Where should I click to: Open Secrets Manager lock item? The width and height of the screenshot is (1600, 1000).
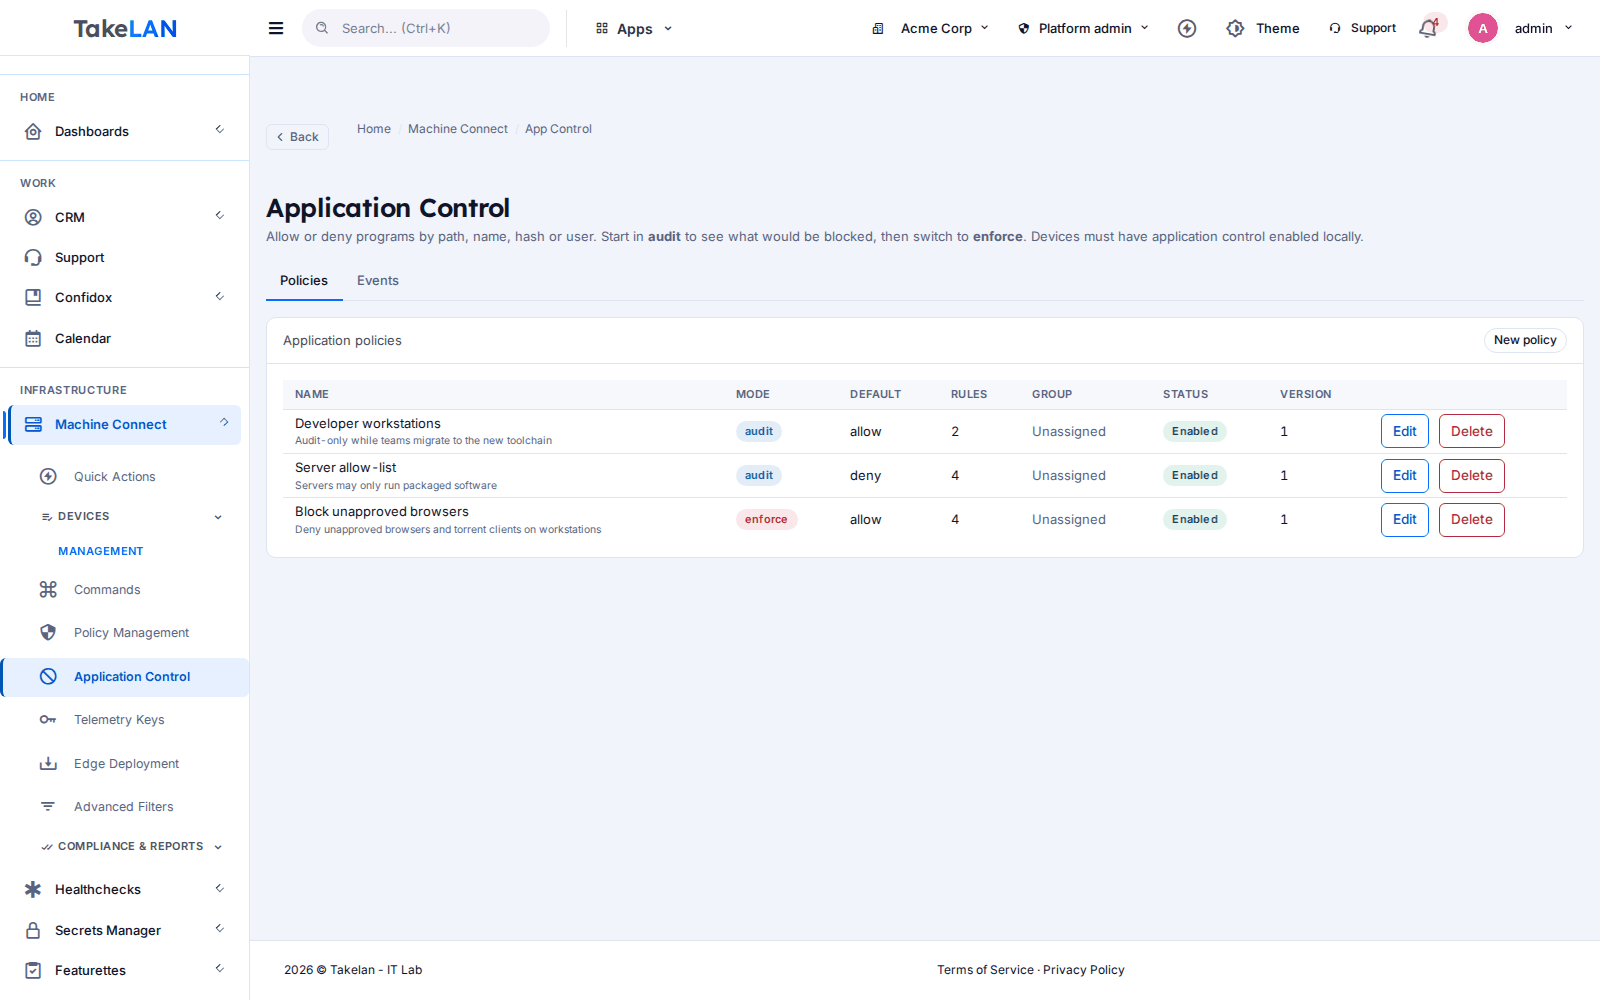point(124,930)
